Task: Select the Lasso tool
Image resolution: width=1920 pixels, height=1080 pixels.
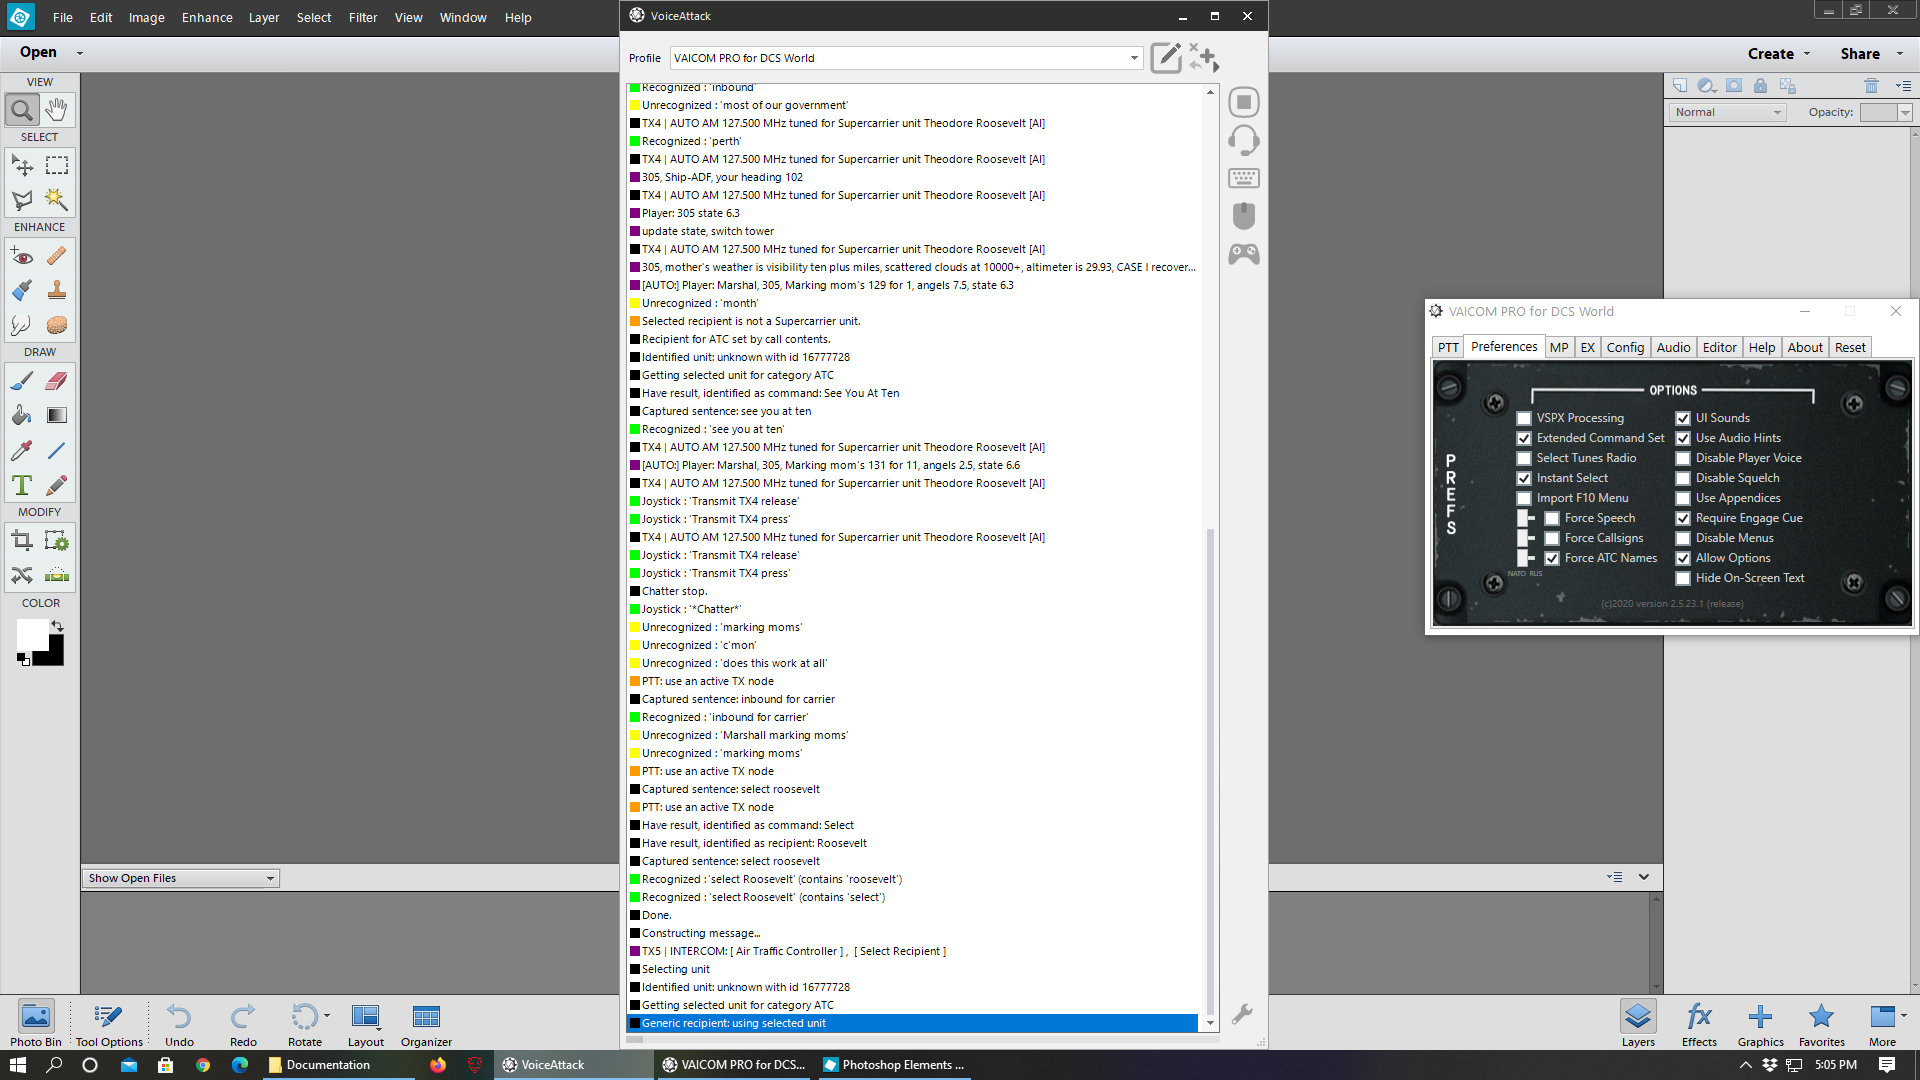Action: 22,200
